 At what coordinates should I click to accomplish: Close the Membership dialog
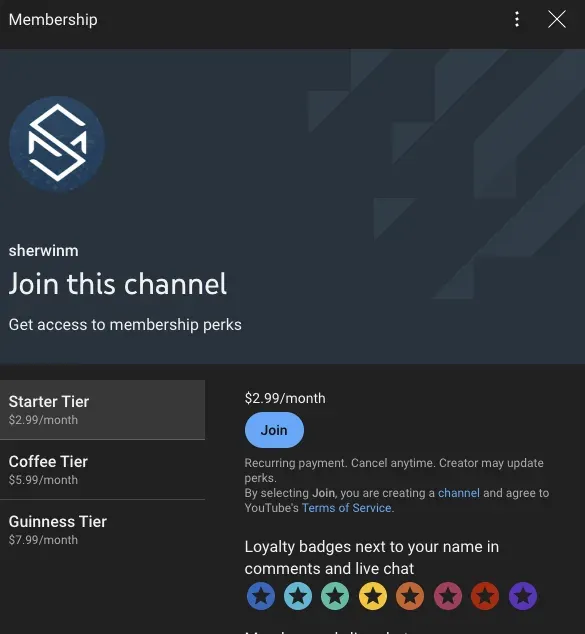point(557,19)
